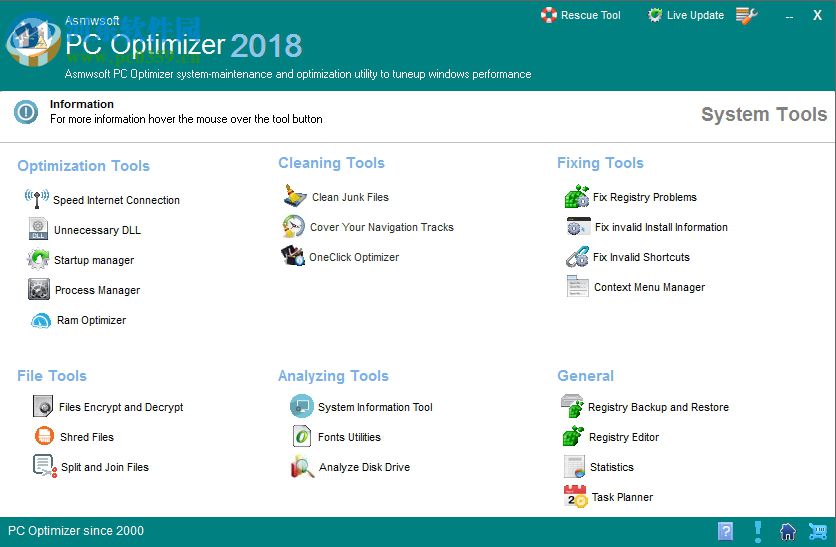Click the General section heading
Screen dimensions: 836x547
tap(585, 376)
